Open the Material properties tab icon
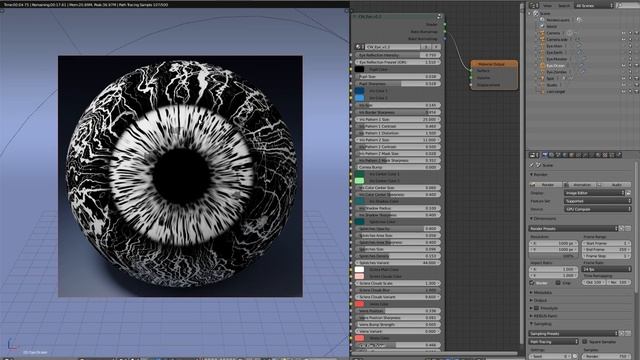The image size is (640, 360). point(597,155)
